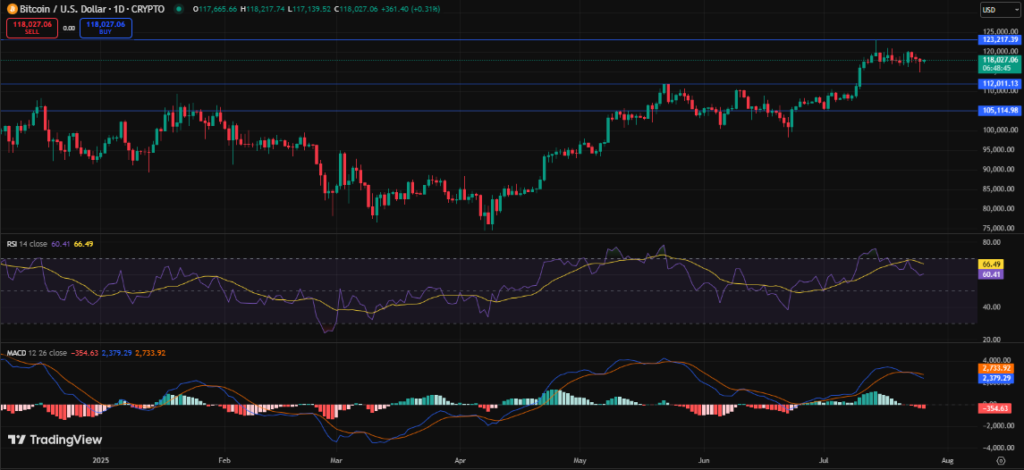Click the 85,000.00 price scale tick

(1000, 189)
